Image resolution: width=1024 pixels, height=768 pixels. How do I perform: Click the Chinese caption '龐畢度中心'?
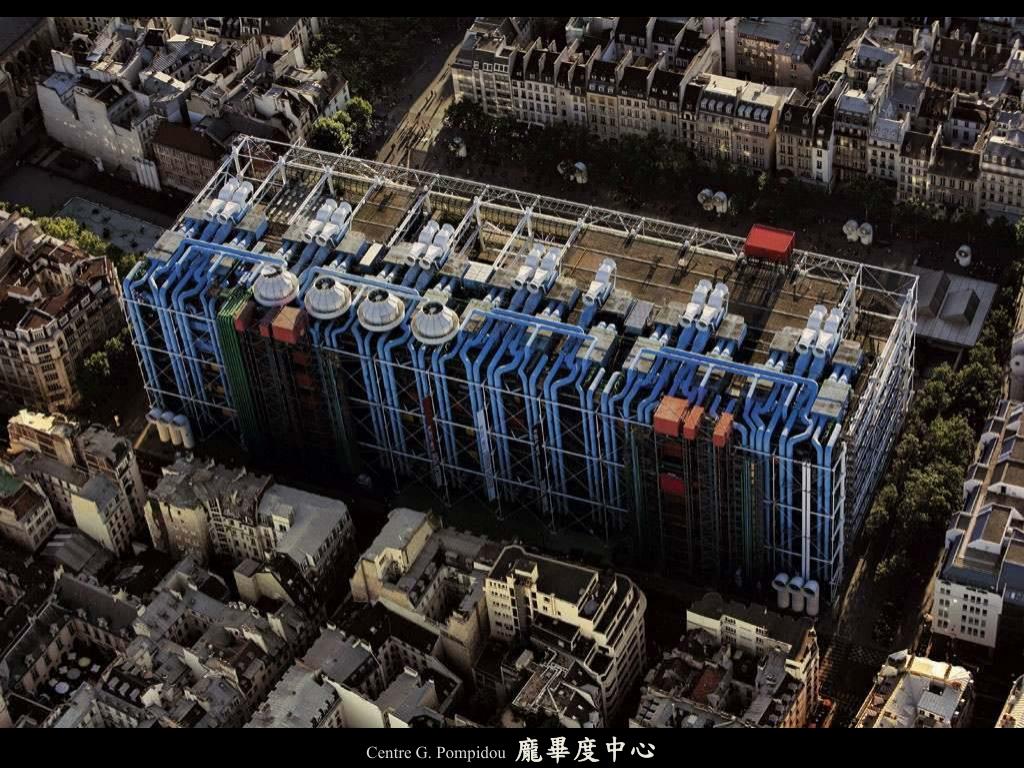click(584, 750)
